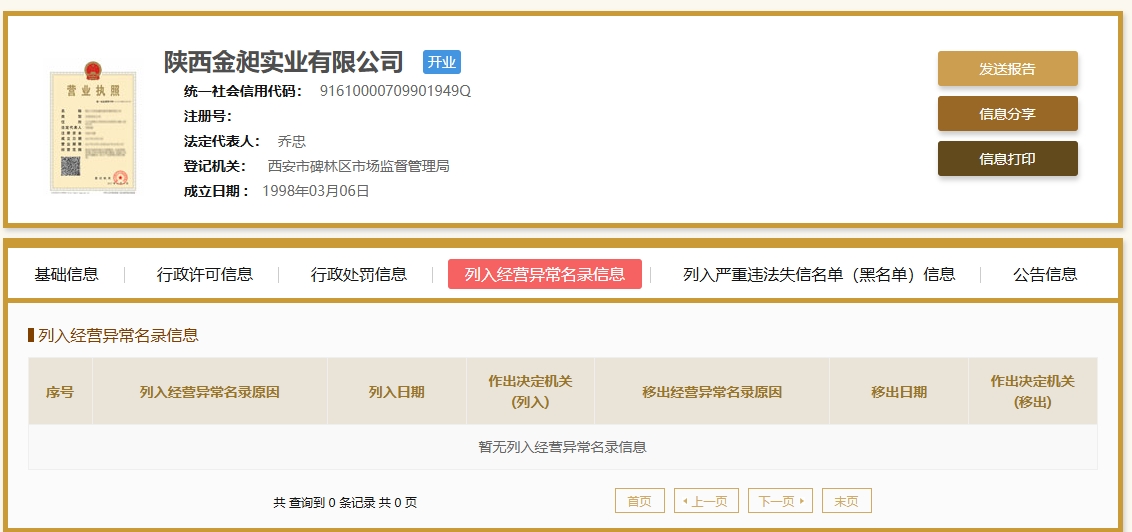Screen dimensions: 1132x532
Task: Click the 注册号 label
Action: (208, 116)
